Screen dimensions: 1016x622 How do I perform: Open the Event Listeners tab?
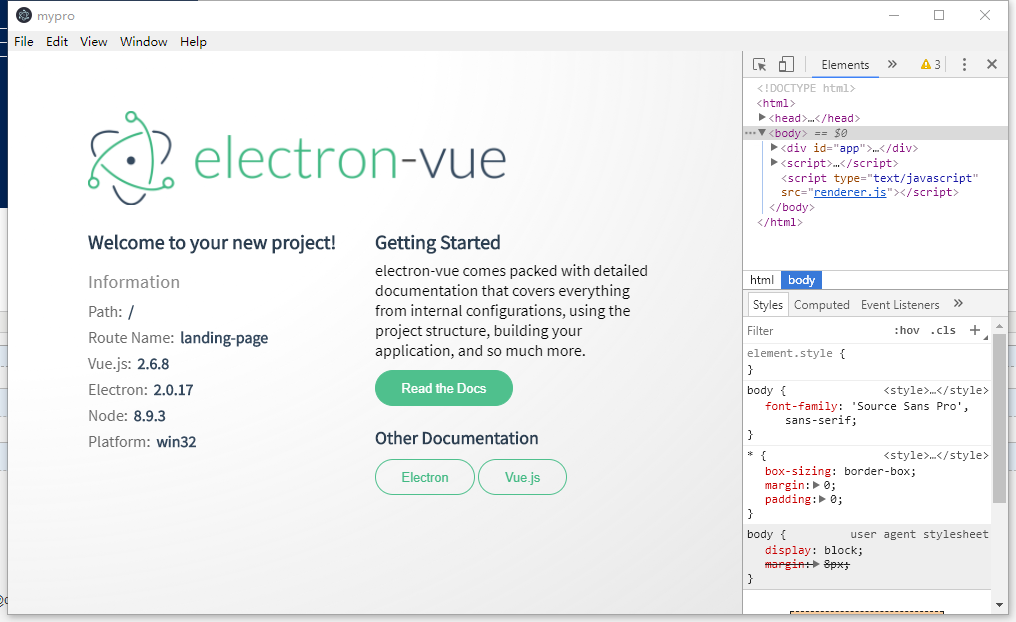click(900, 305)
